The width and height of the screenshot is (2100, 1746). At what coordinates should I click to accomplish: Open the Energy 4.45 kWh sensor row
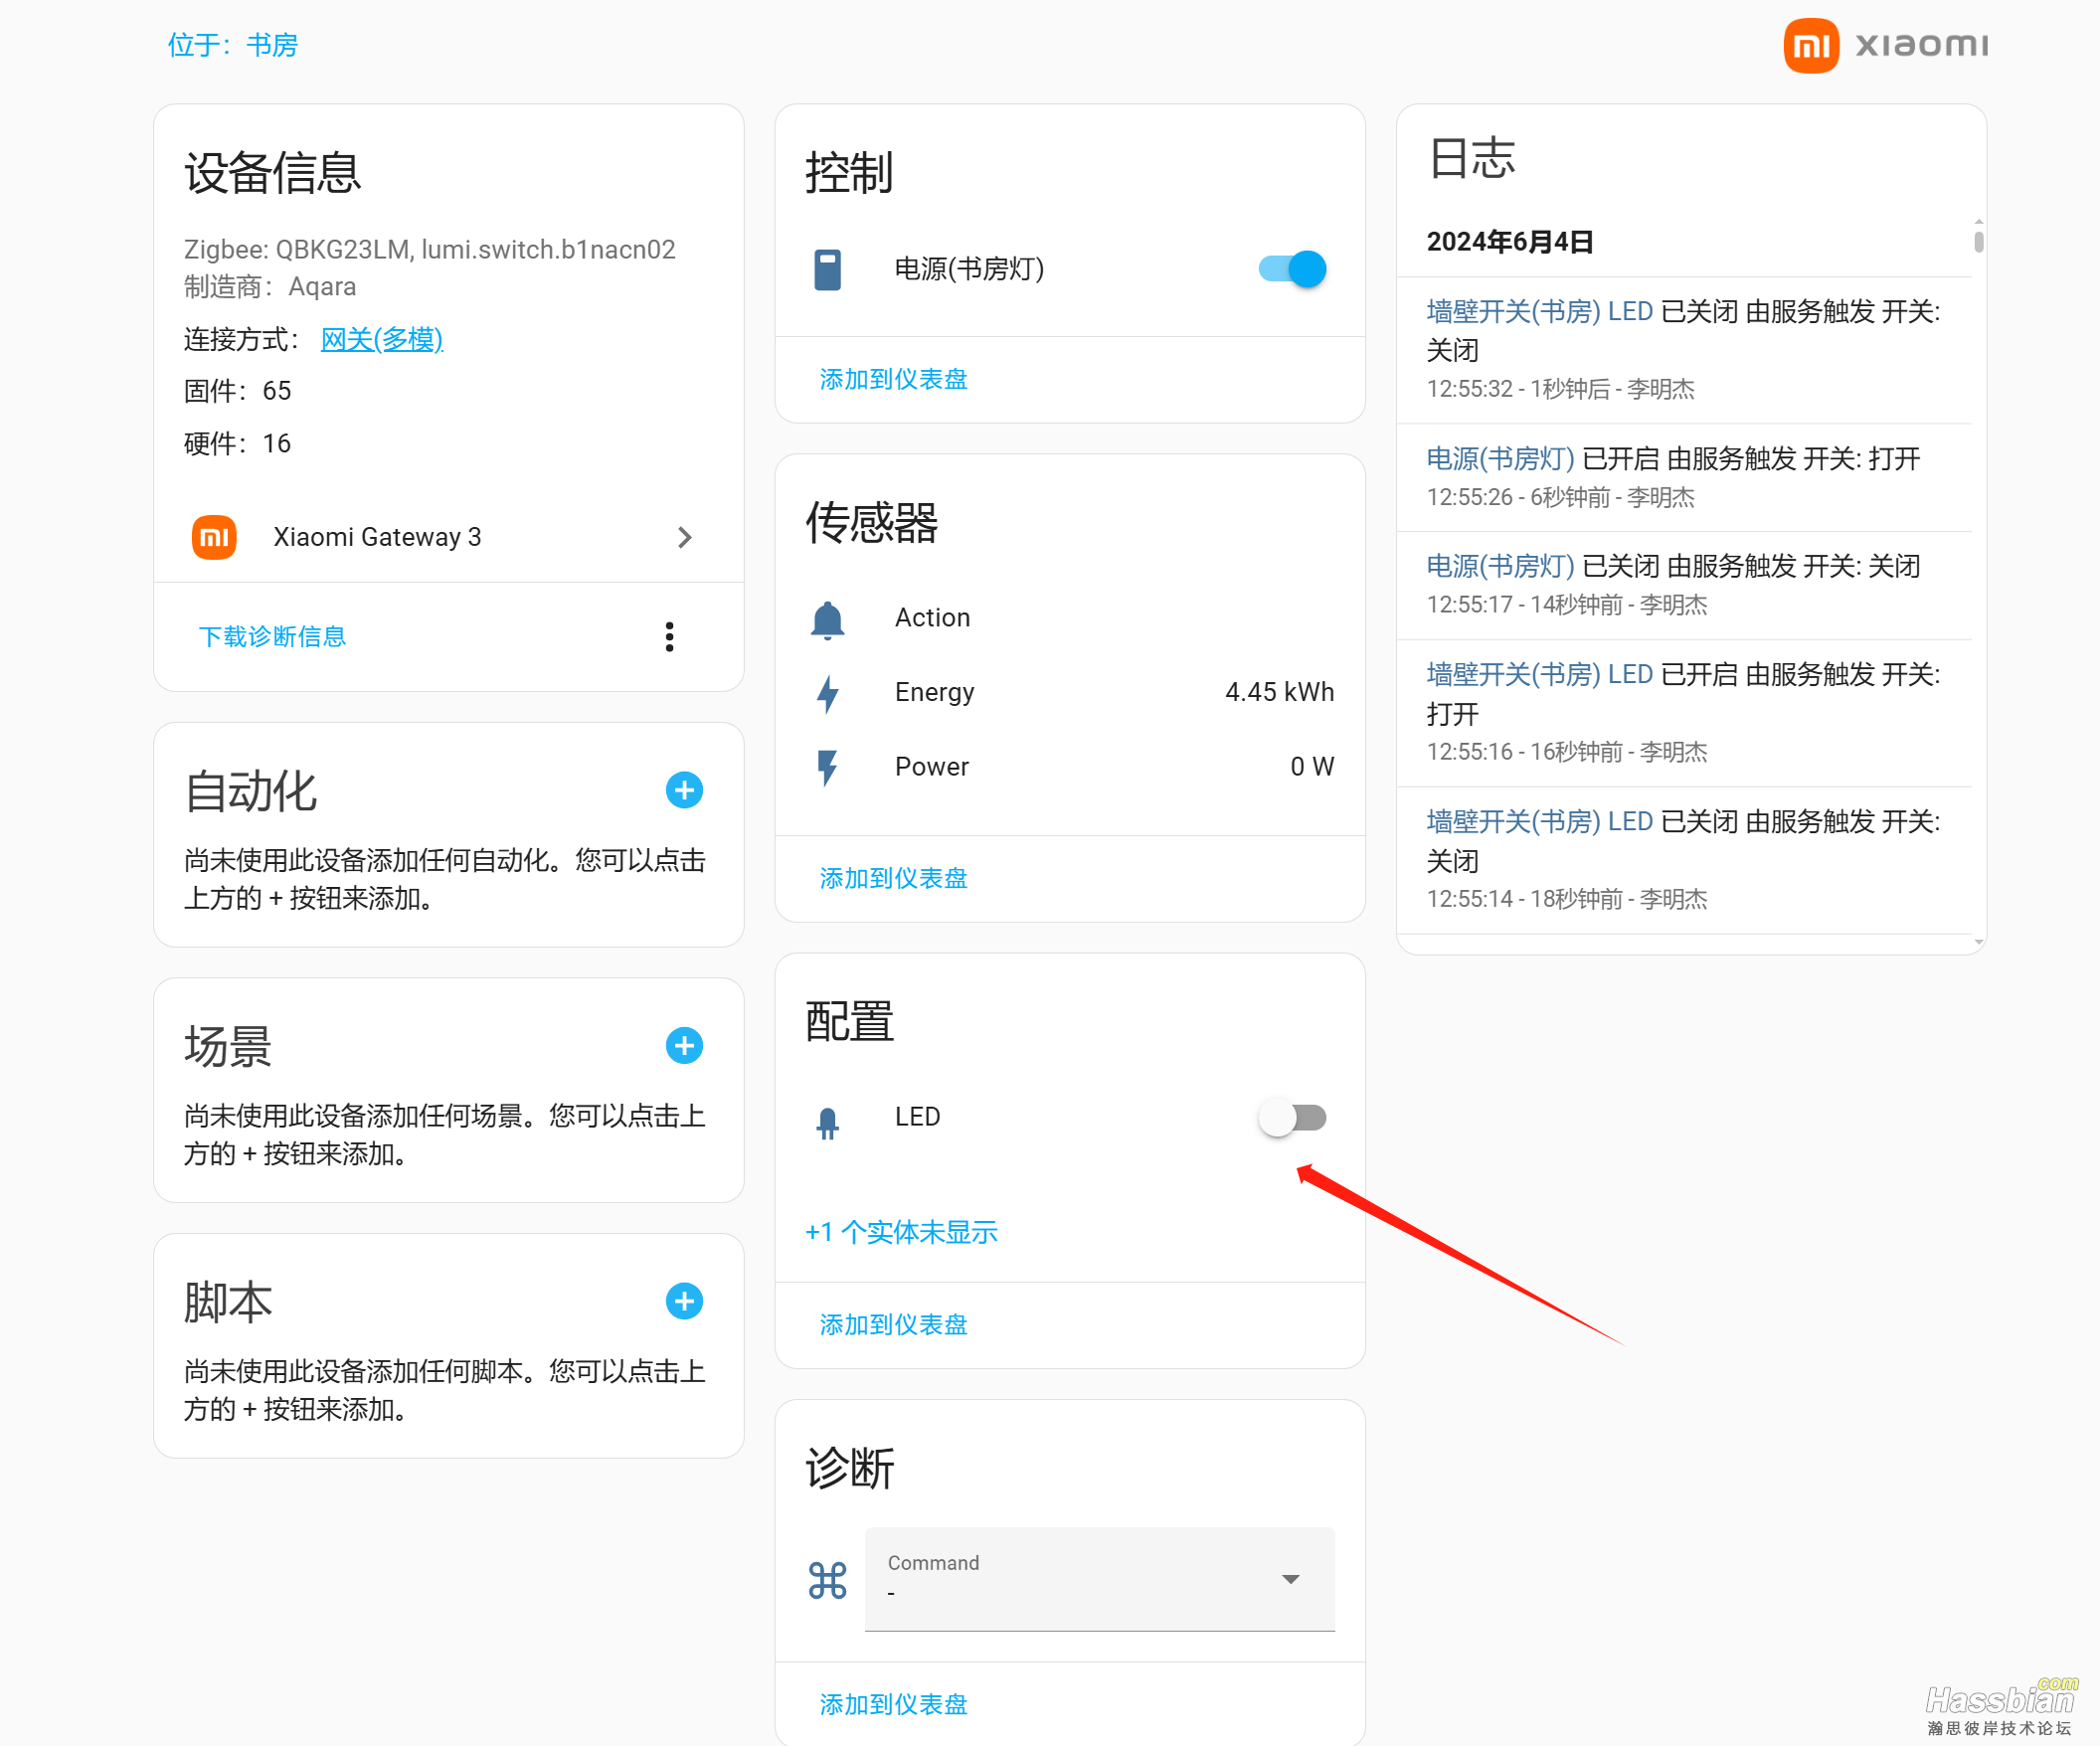coord(1070,692)
